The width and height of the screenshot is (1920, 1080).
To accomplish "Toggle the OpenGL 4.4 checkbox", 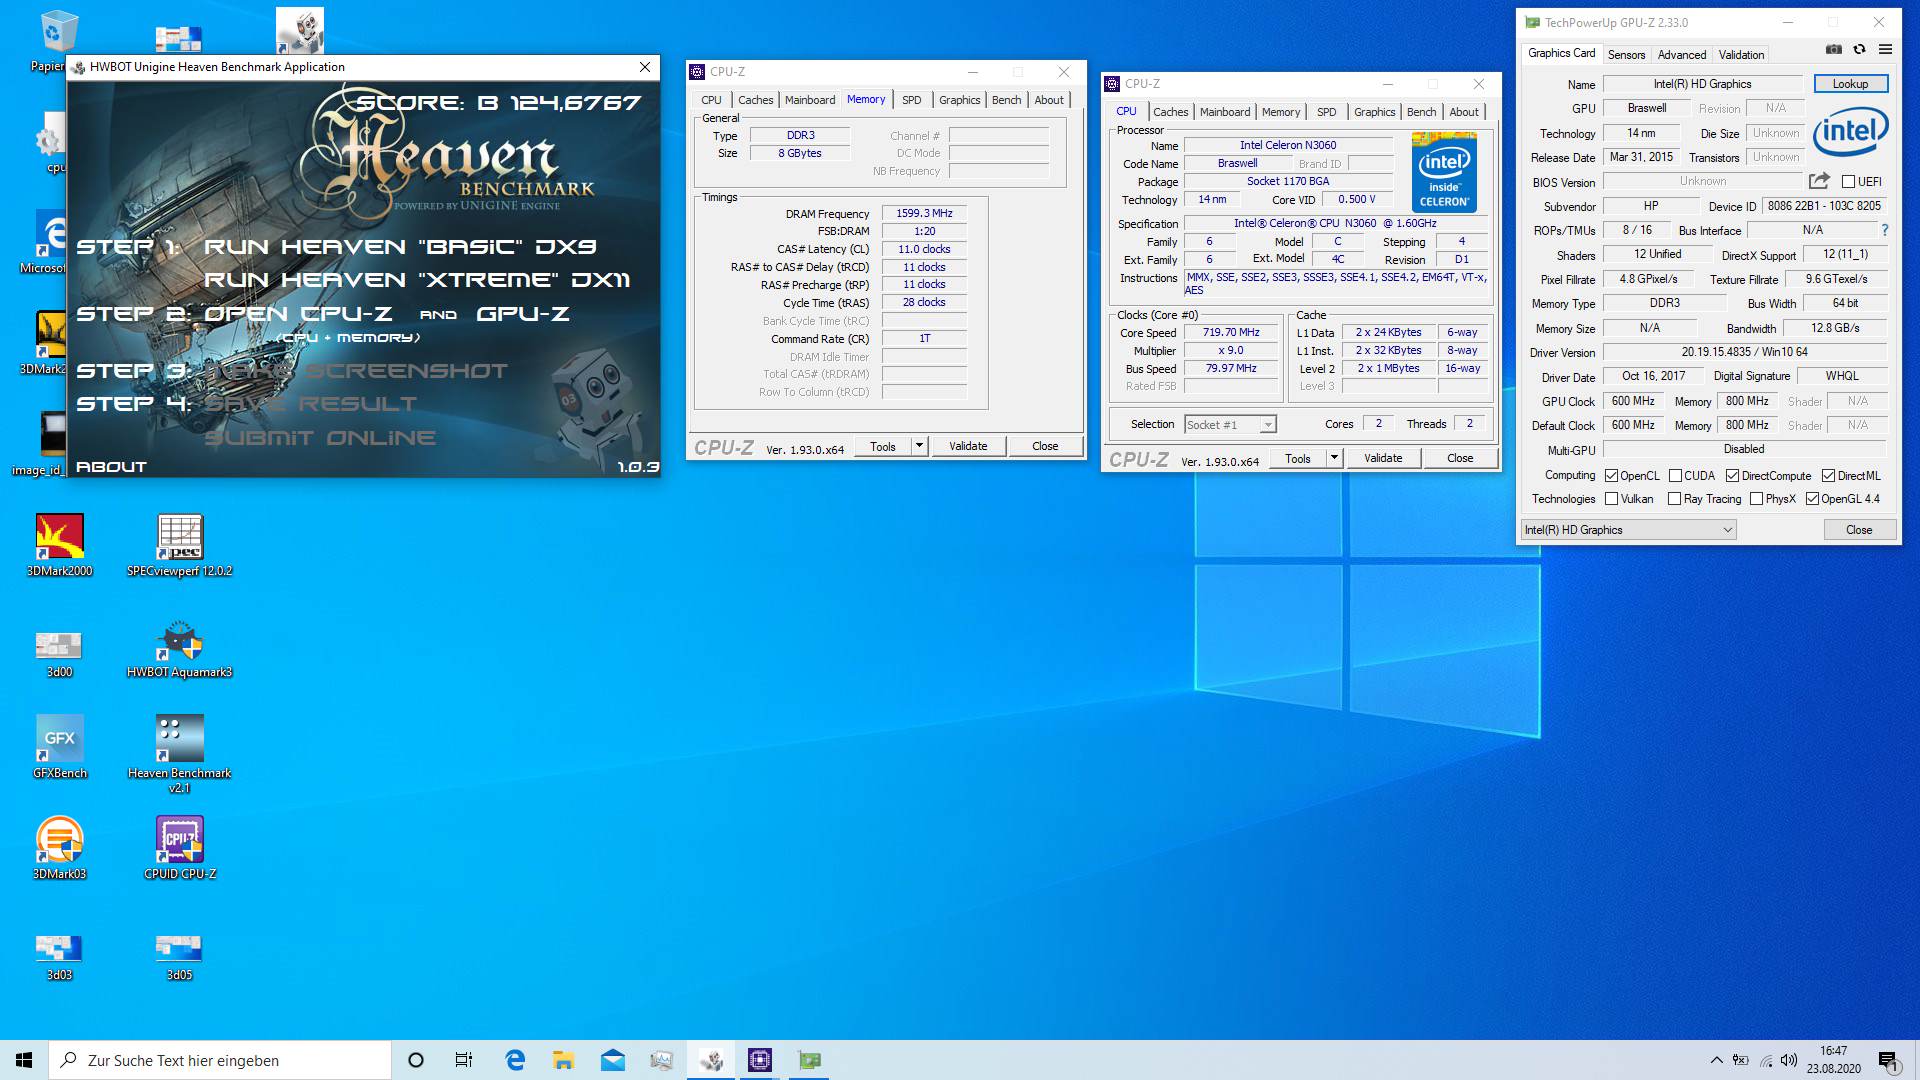I will [x=1812, y=499].
